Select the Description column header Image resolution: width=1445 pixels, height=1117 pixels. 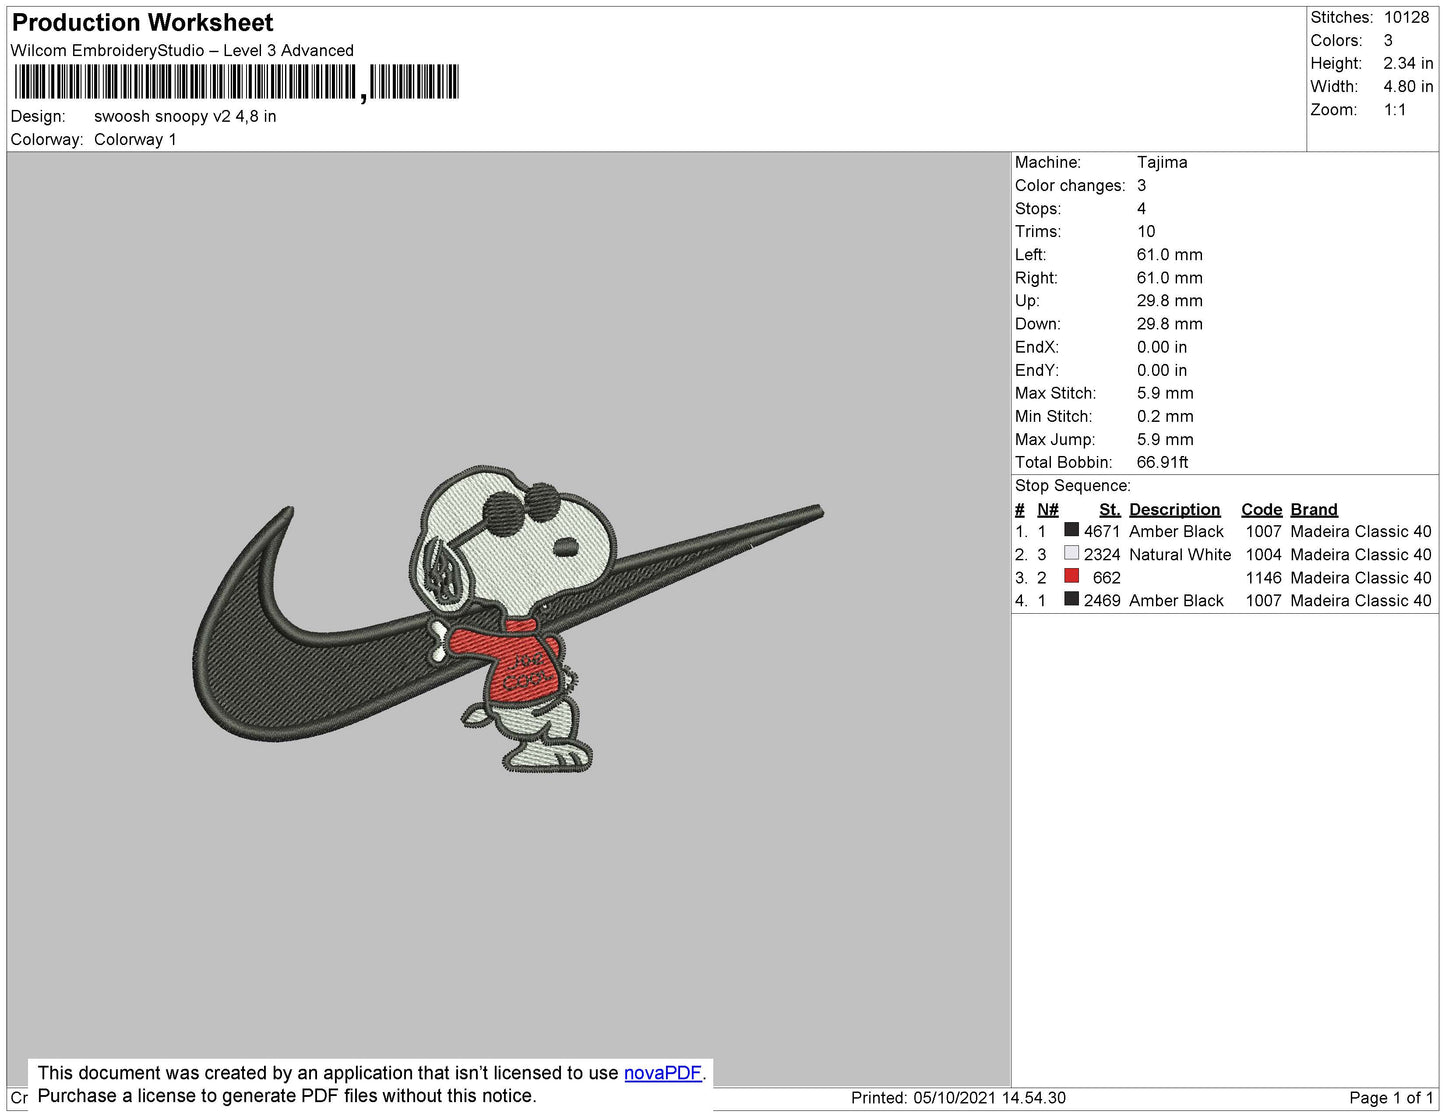coord(1174,509)
